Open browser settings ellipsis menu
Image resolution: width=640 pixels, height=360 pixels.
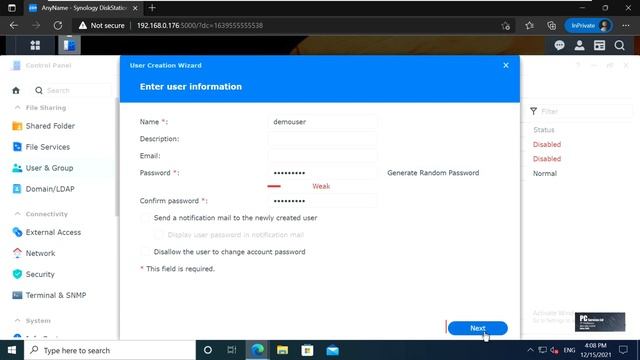626,25
